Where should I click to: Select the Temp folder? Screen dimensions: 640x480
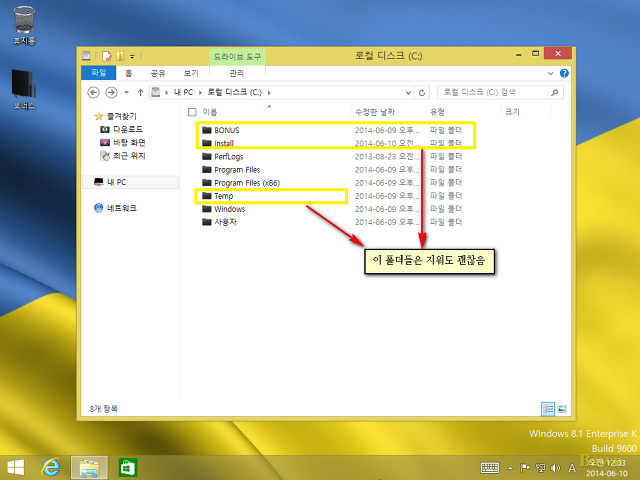(x=223, y=196)
